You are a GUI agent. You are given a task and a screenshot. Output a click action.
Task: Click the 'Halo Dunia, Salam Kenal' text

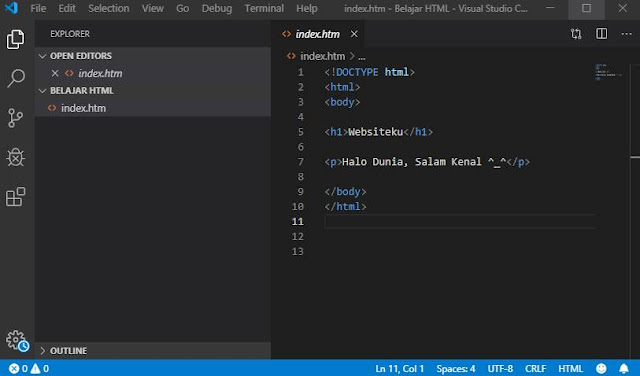pos(411,162)
